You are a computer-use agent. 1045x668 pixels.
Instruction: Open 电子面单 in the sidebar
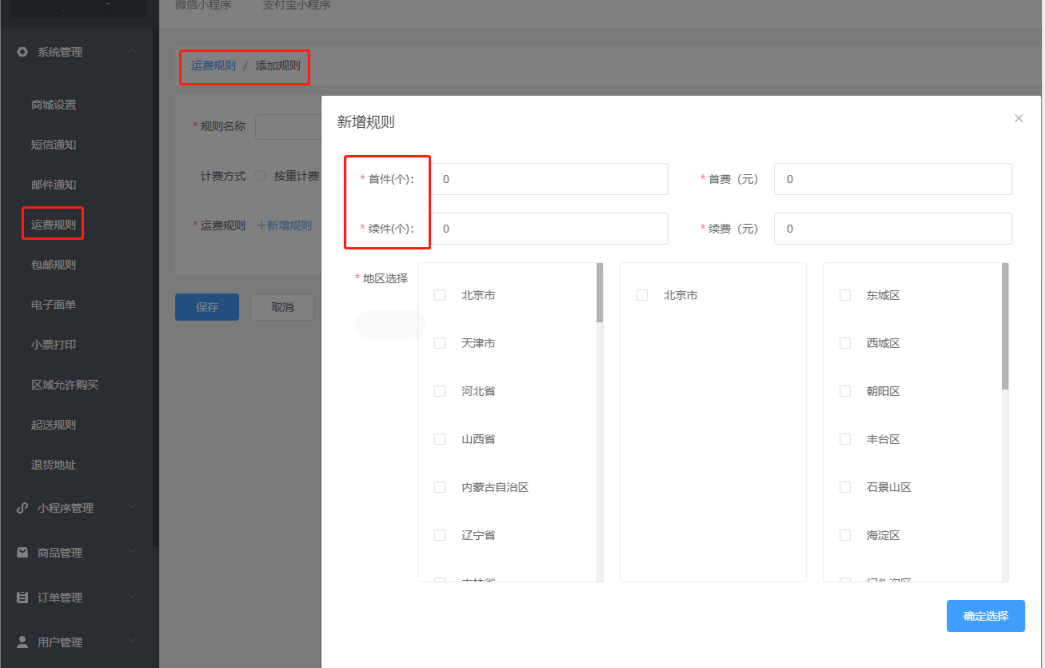point(53,305)
